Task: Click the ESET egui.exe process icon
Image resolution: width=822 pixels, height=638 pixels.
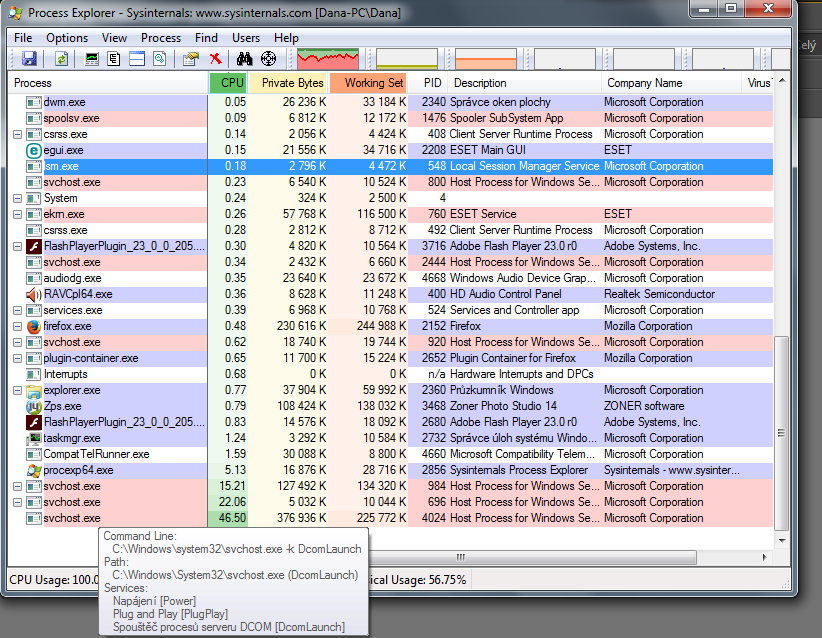Action: click(34, 150)
